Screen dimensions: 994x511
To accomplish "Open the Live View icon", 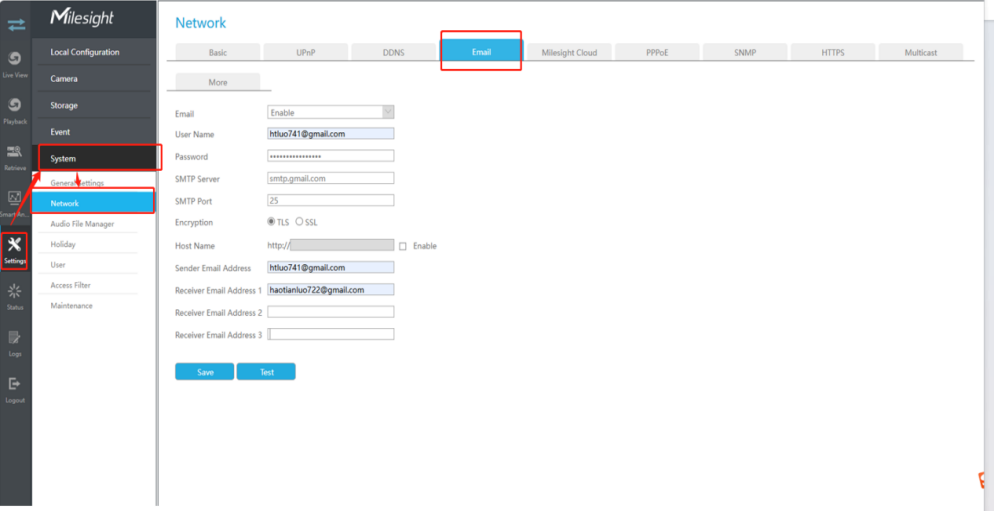I will coord(15,58).
